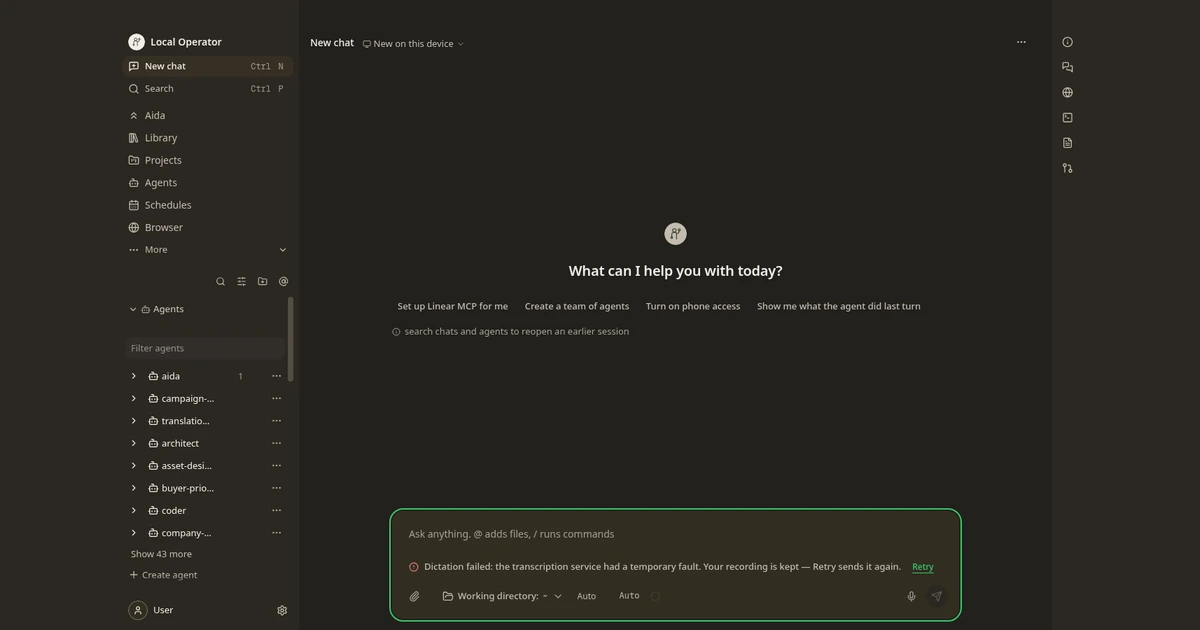
Task: Click the search icon above the agents list
Action: [x=221, y=282]
